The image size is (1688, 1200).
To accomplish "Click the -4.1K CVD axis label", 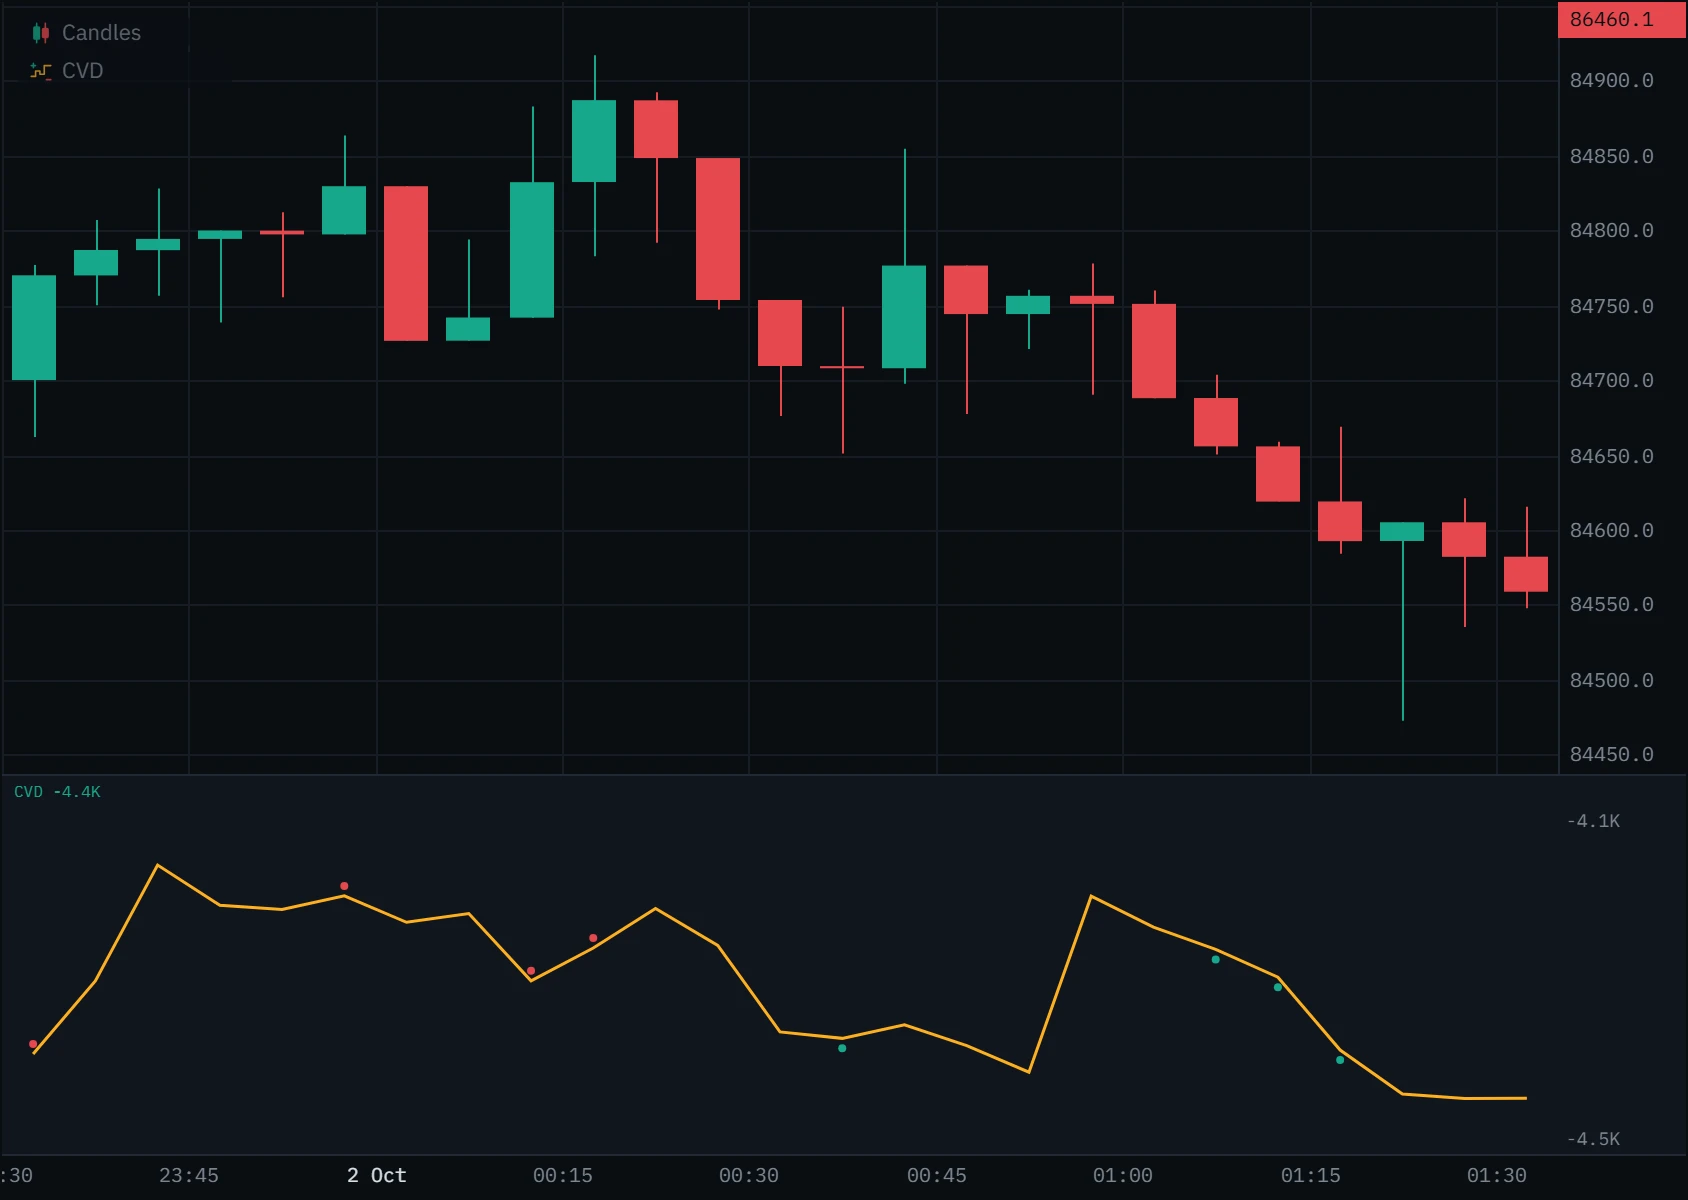I will [1593, 821].
